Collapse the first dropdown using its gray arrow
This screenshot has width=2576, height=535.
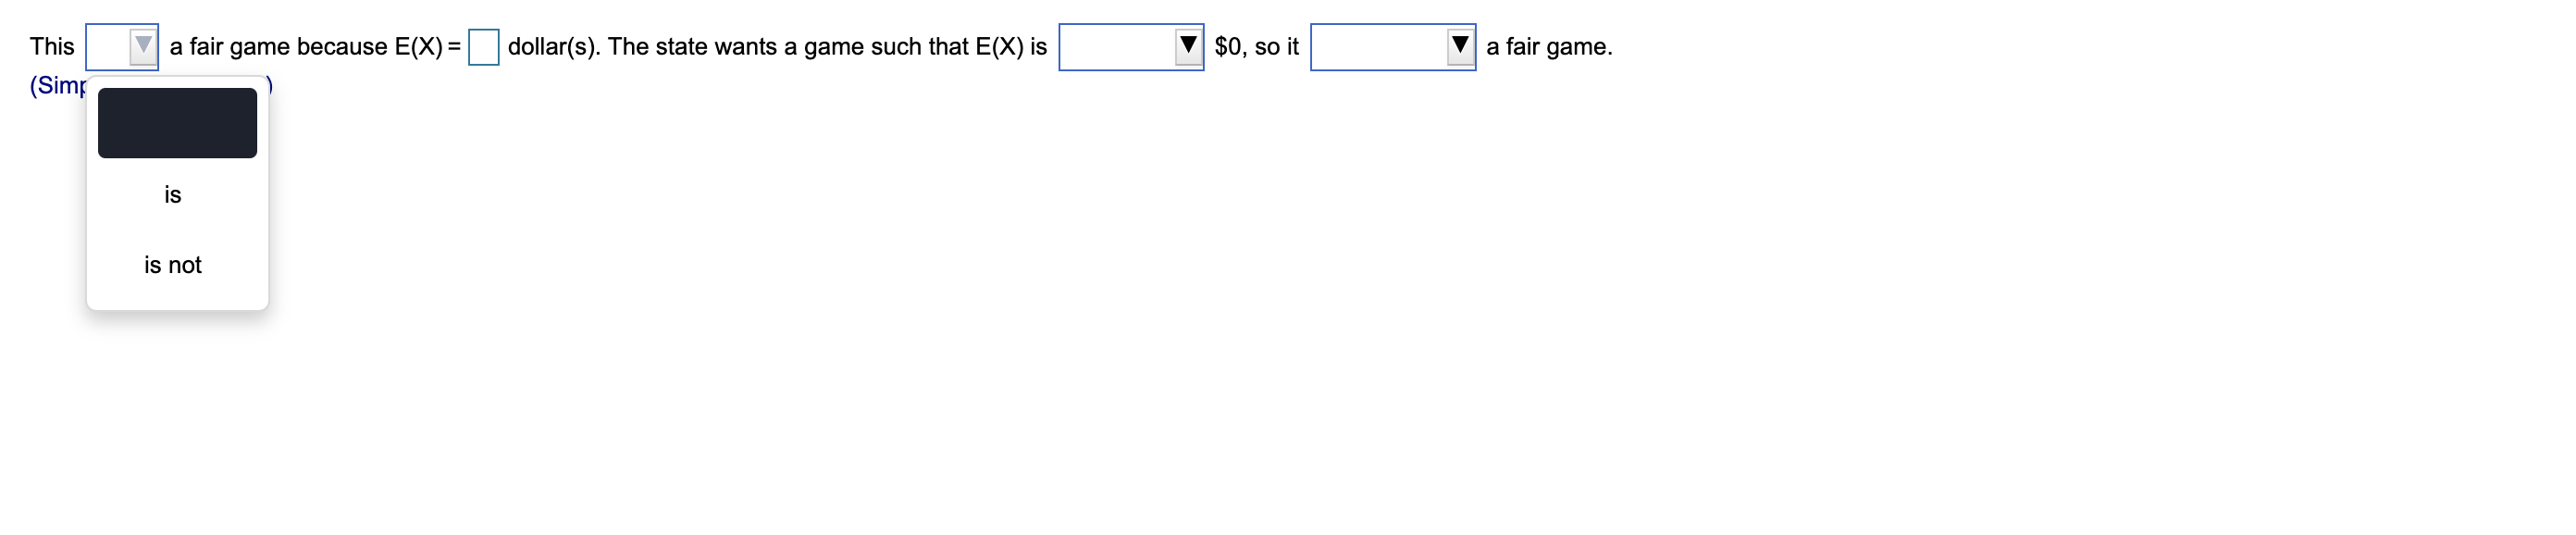pyautogui.click(x=143, y=46)
